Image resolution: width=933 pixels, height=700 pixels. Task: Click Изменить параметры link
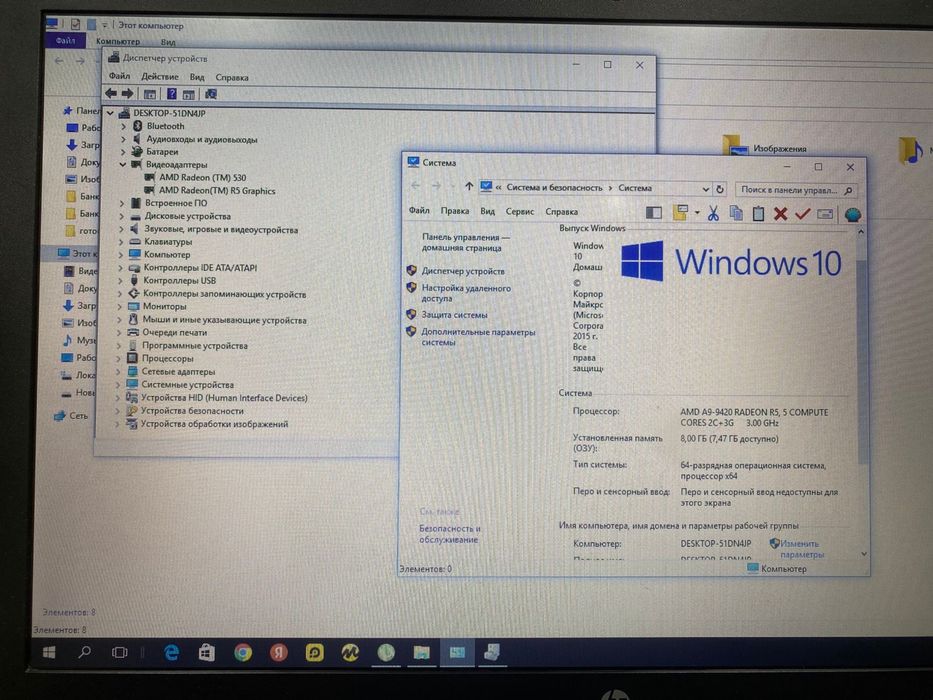click(x=801, y=549)
